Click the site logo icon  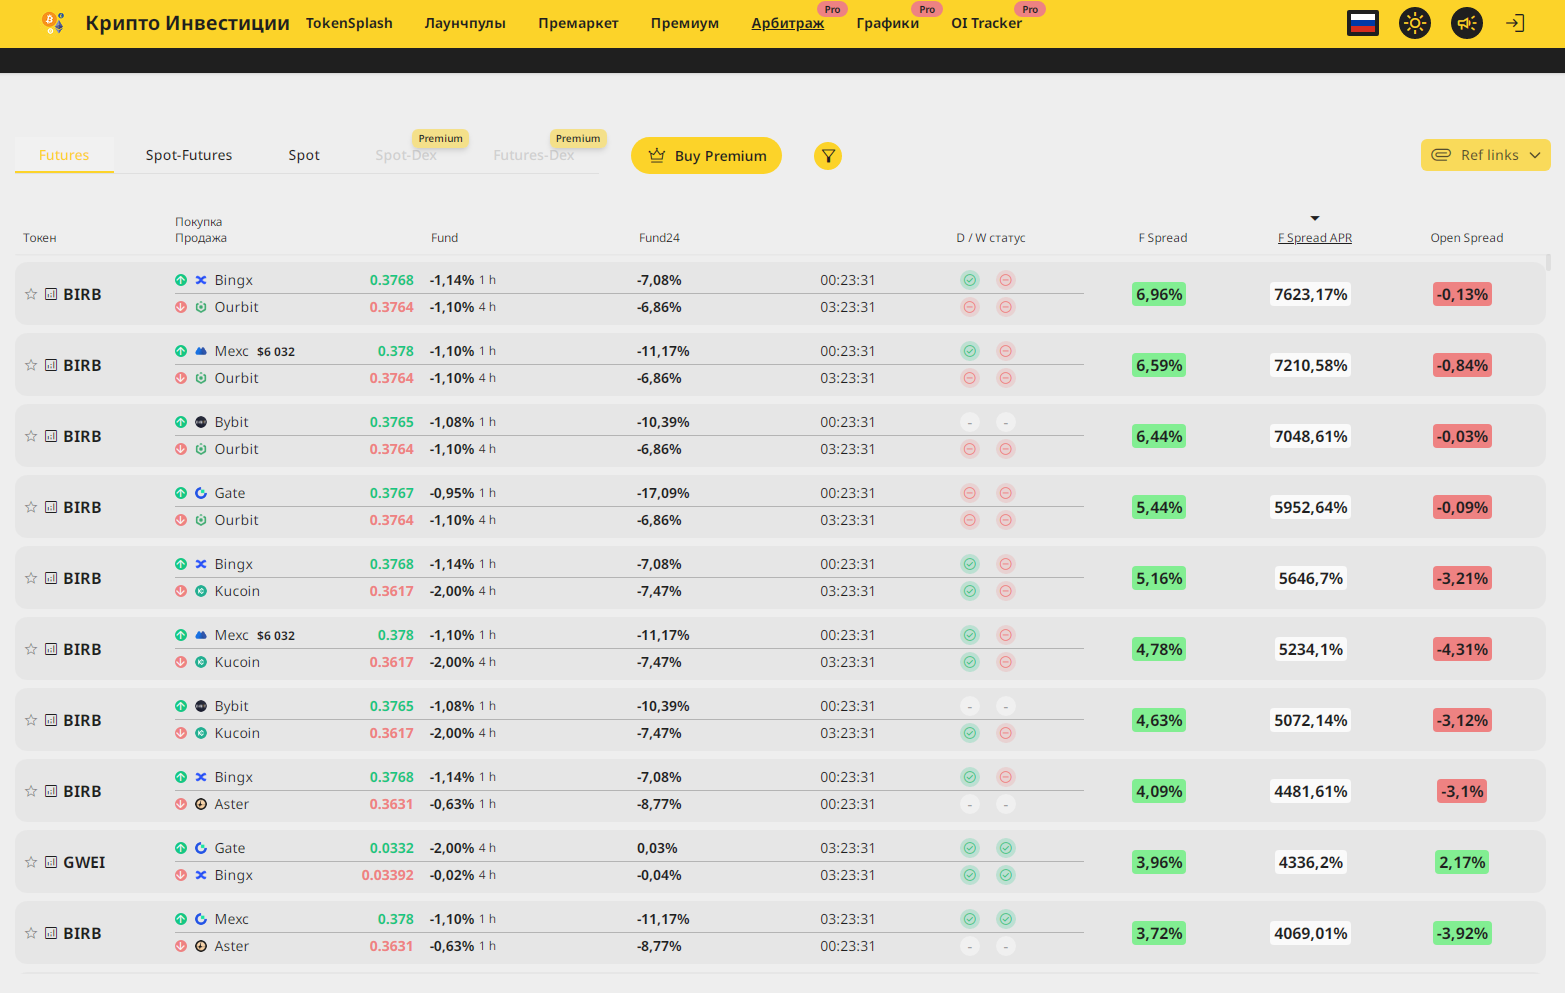[54, 23]
